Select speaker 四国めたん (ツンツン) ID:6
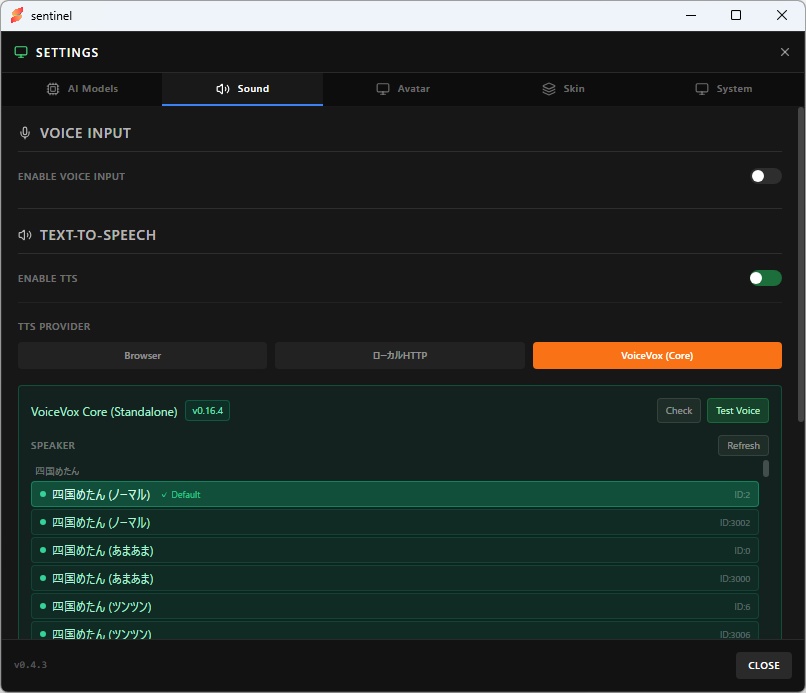 395,607
